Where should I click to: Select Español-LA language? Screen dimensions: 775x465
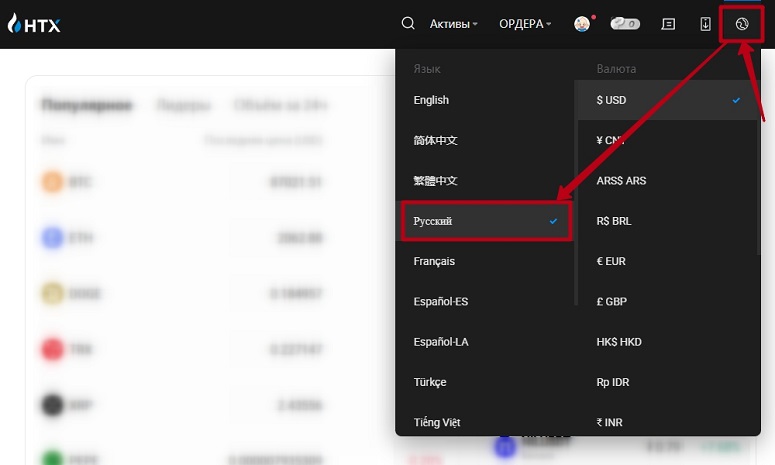[485, 342]
